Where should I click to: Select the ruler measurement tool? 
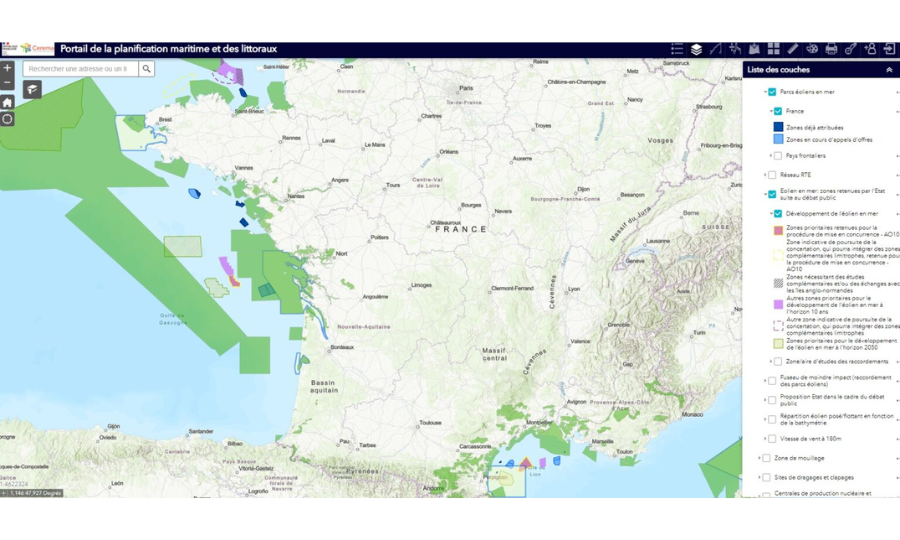point(792,49)
